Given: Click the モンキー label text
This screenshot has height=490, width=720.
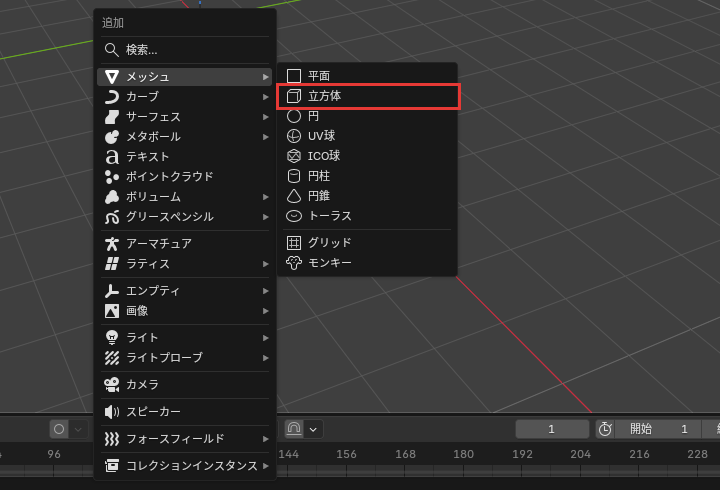Looking at the screenshot, I should [x=330, y=263].
